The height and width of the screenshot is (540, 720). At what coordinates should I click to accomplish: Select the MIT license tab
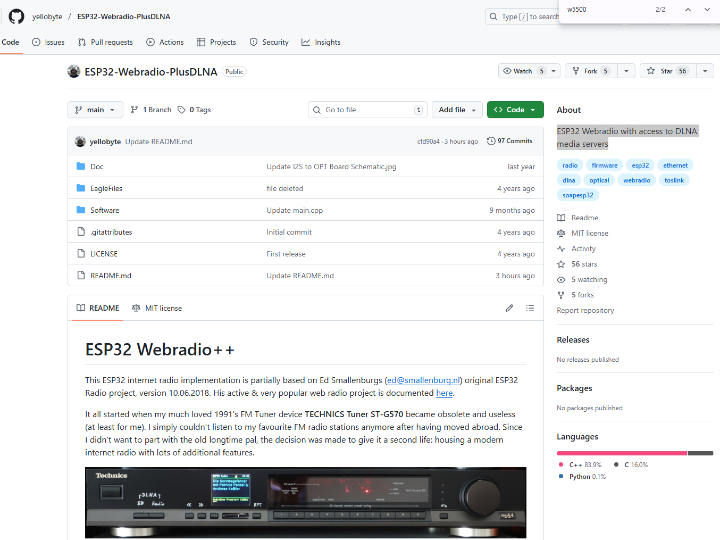[x=157, y=308]
